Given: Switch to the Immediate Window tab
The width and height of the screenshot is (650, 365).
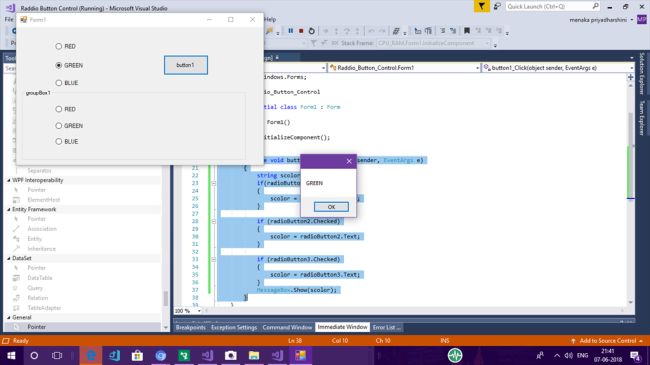Looking at the screenshot, I should (x=342, y=328).
